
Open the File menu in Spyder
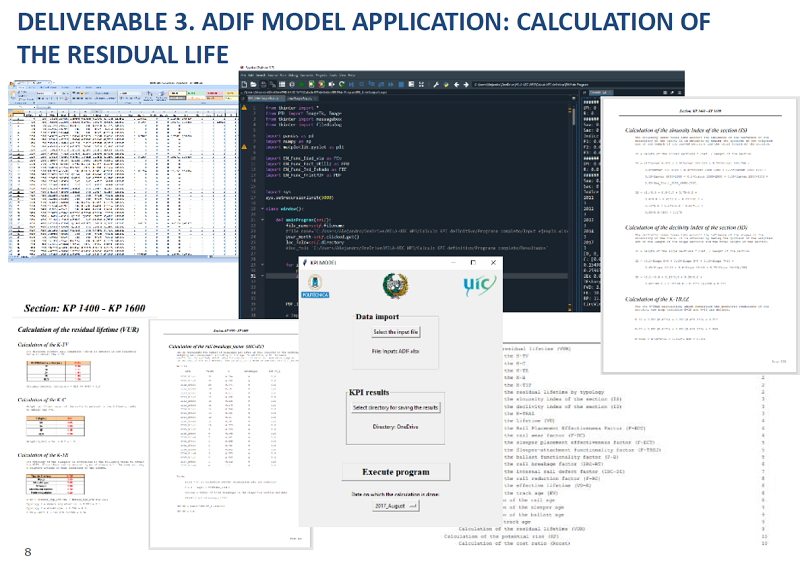click(x=243, y=75)
